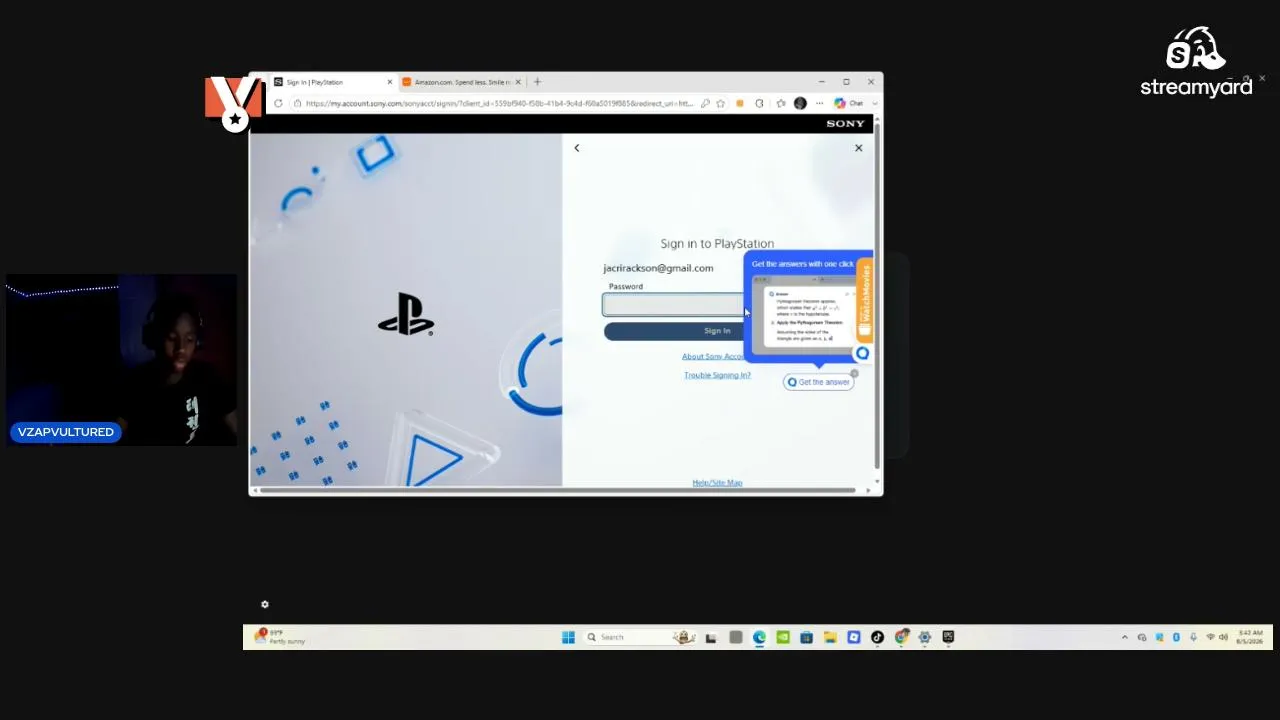Image resolution: width=1280 pixels, height=720 pixels.
Task: Show hidden system tray icons
Action: pyautogui.click(x=1124, y=637)
